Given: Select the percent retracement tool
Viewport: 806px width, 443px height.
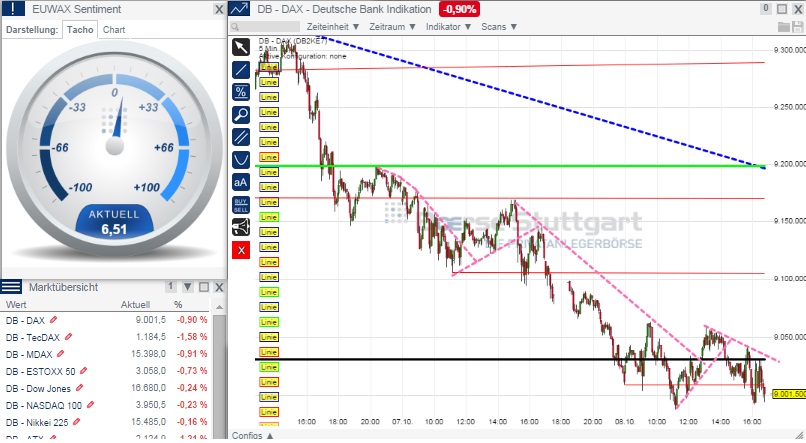Looking at the screenshot, I should tap(241, 92).
